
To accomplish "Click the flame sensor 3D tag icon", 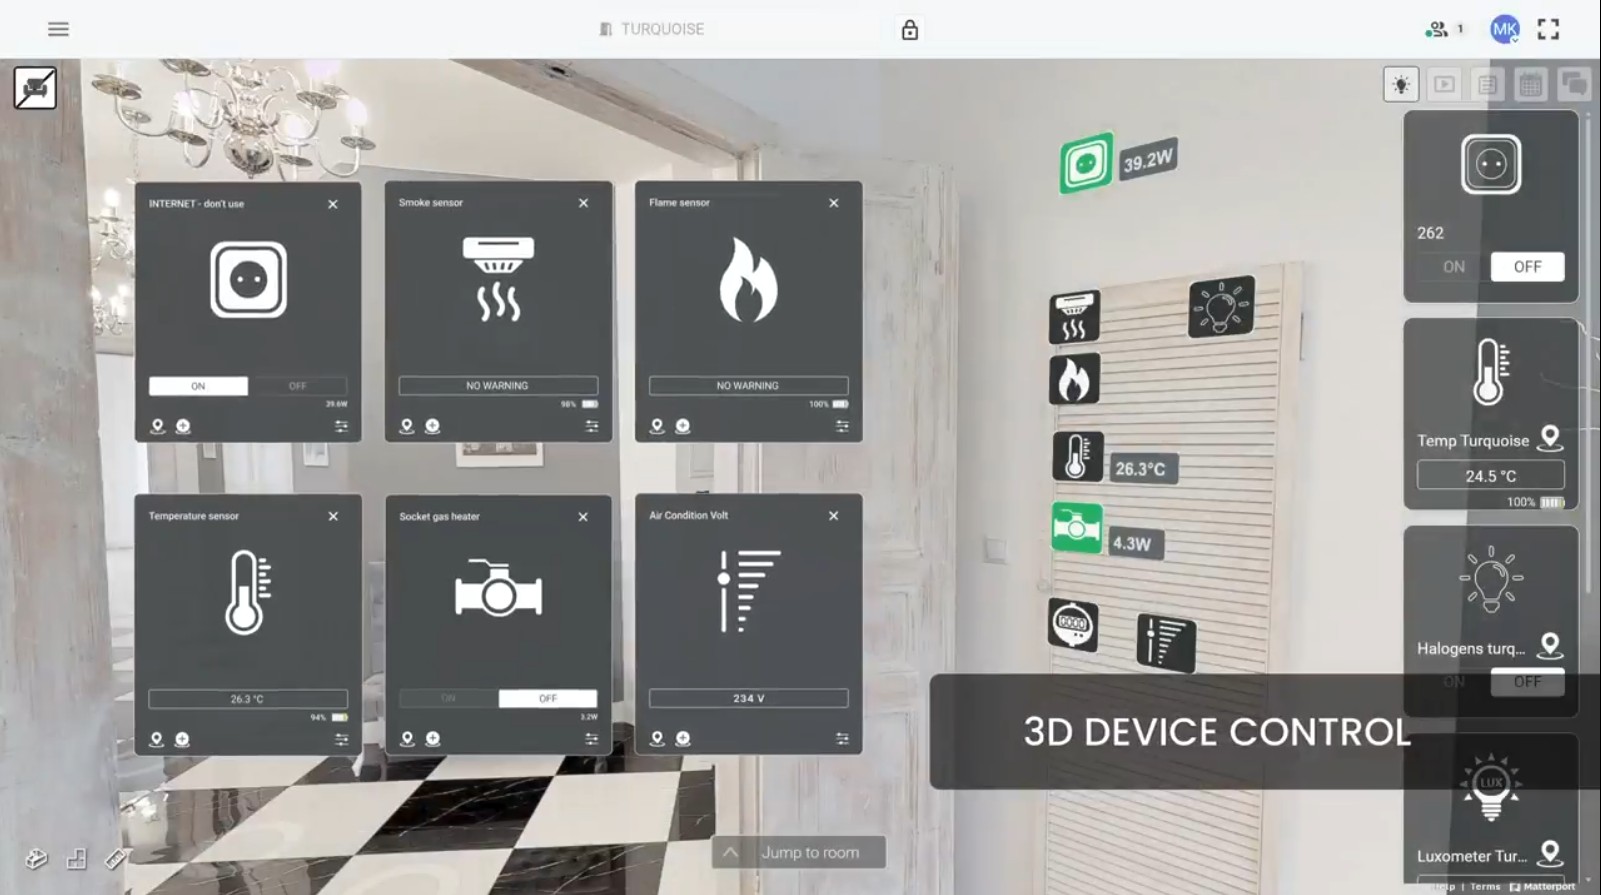I will [x=1074, y=379].
